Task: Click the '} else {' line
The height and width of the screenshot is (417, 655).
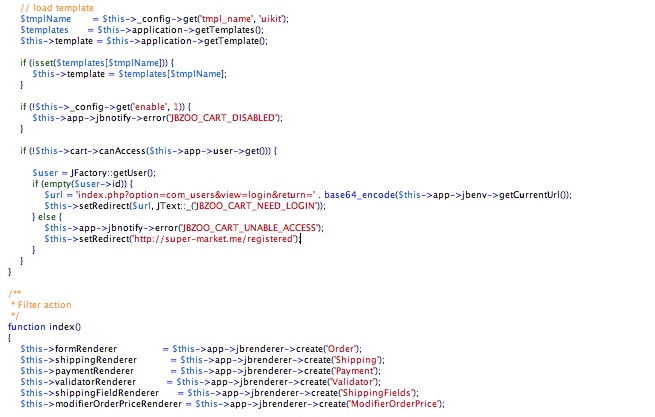Action: pyautogui.click(x=47, y=217)
